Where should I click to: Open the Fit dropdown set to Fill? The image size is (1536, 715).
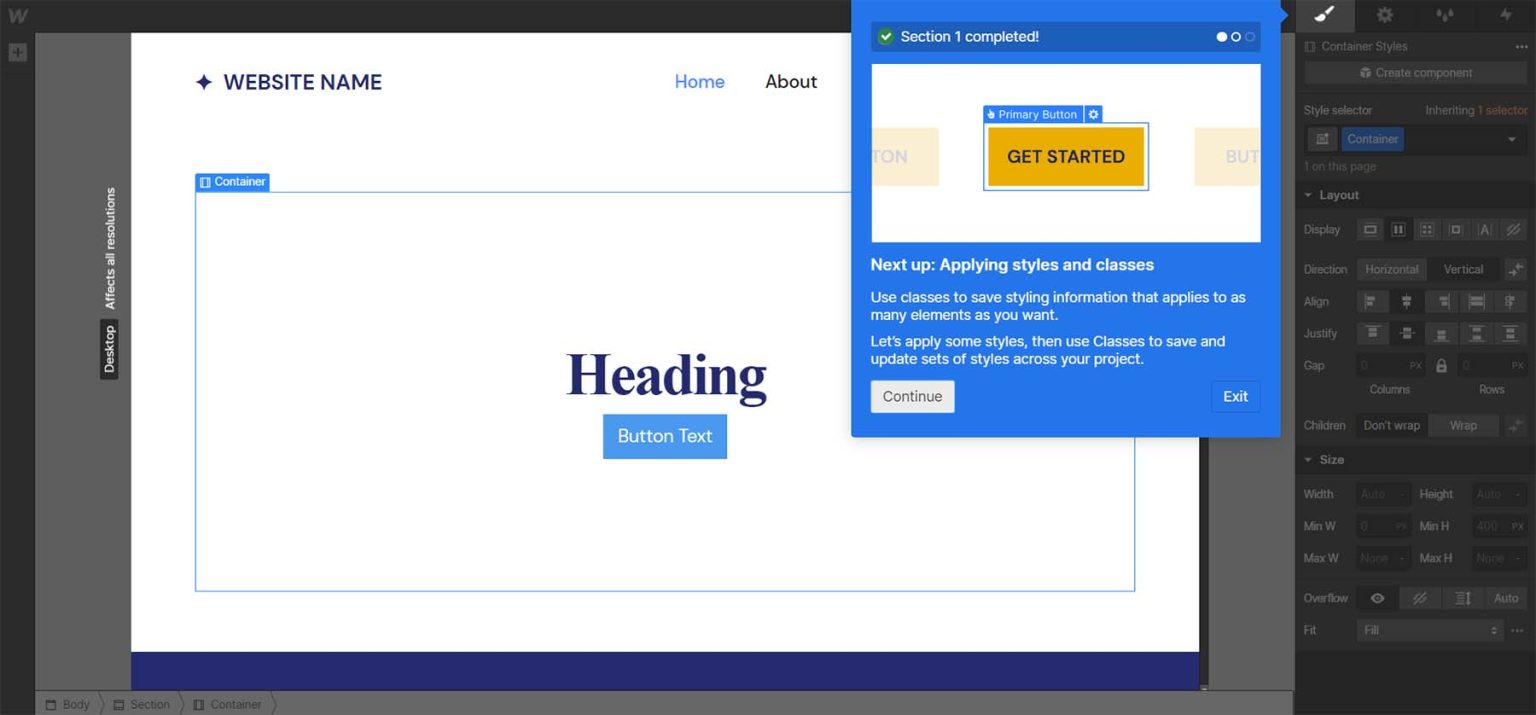(1430, 630)
